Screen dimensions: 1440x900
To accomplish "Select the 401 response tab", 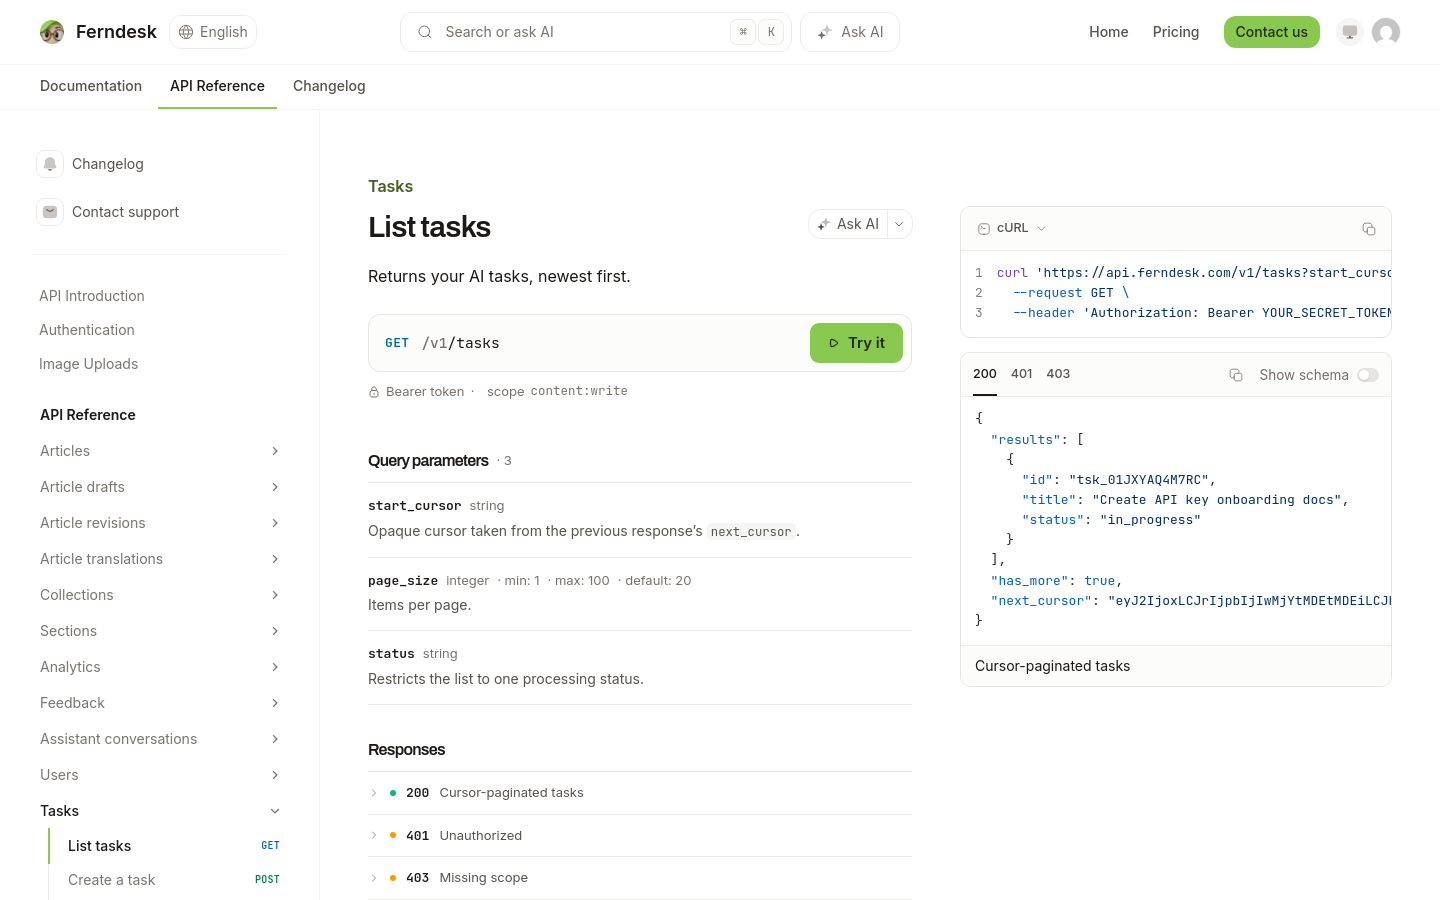I will tap(1022, 374).
